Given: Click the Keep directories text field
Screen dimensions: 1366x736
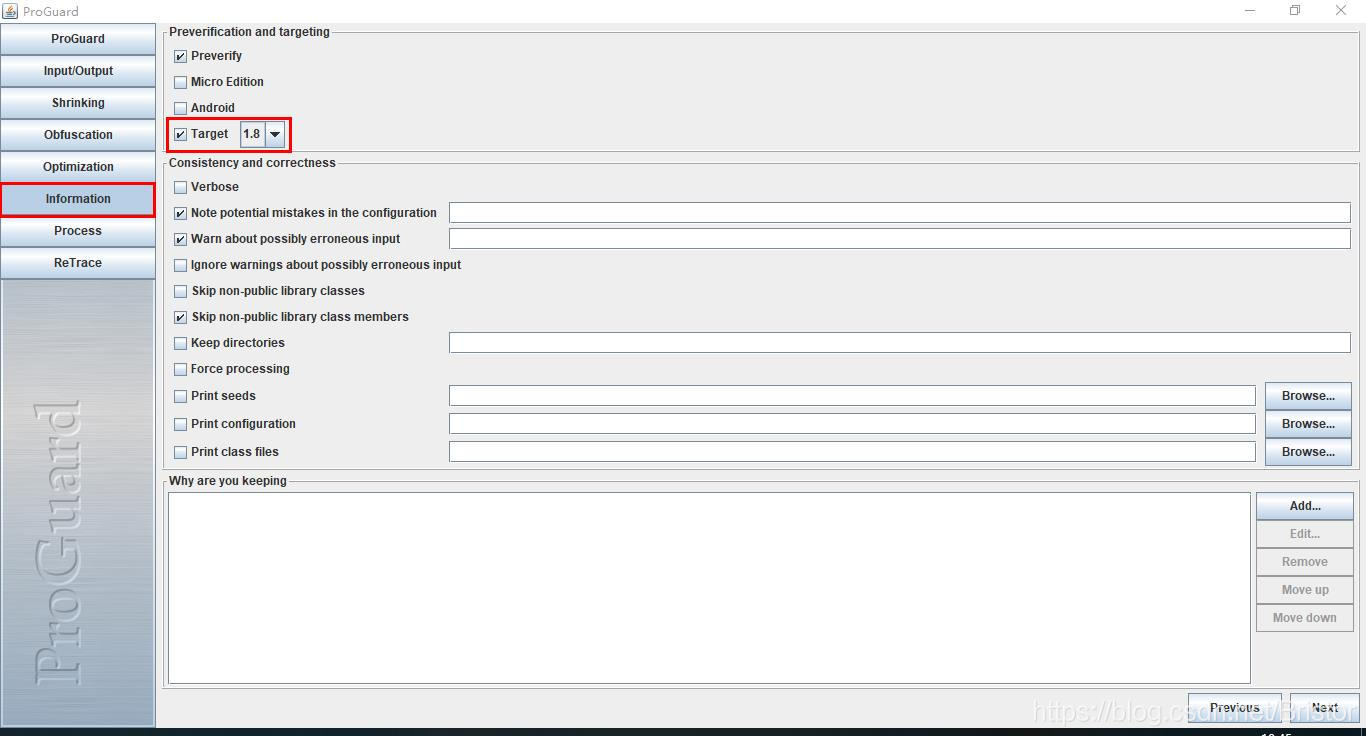Looking at the screenshot, I should (900, 342).
